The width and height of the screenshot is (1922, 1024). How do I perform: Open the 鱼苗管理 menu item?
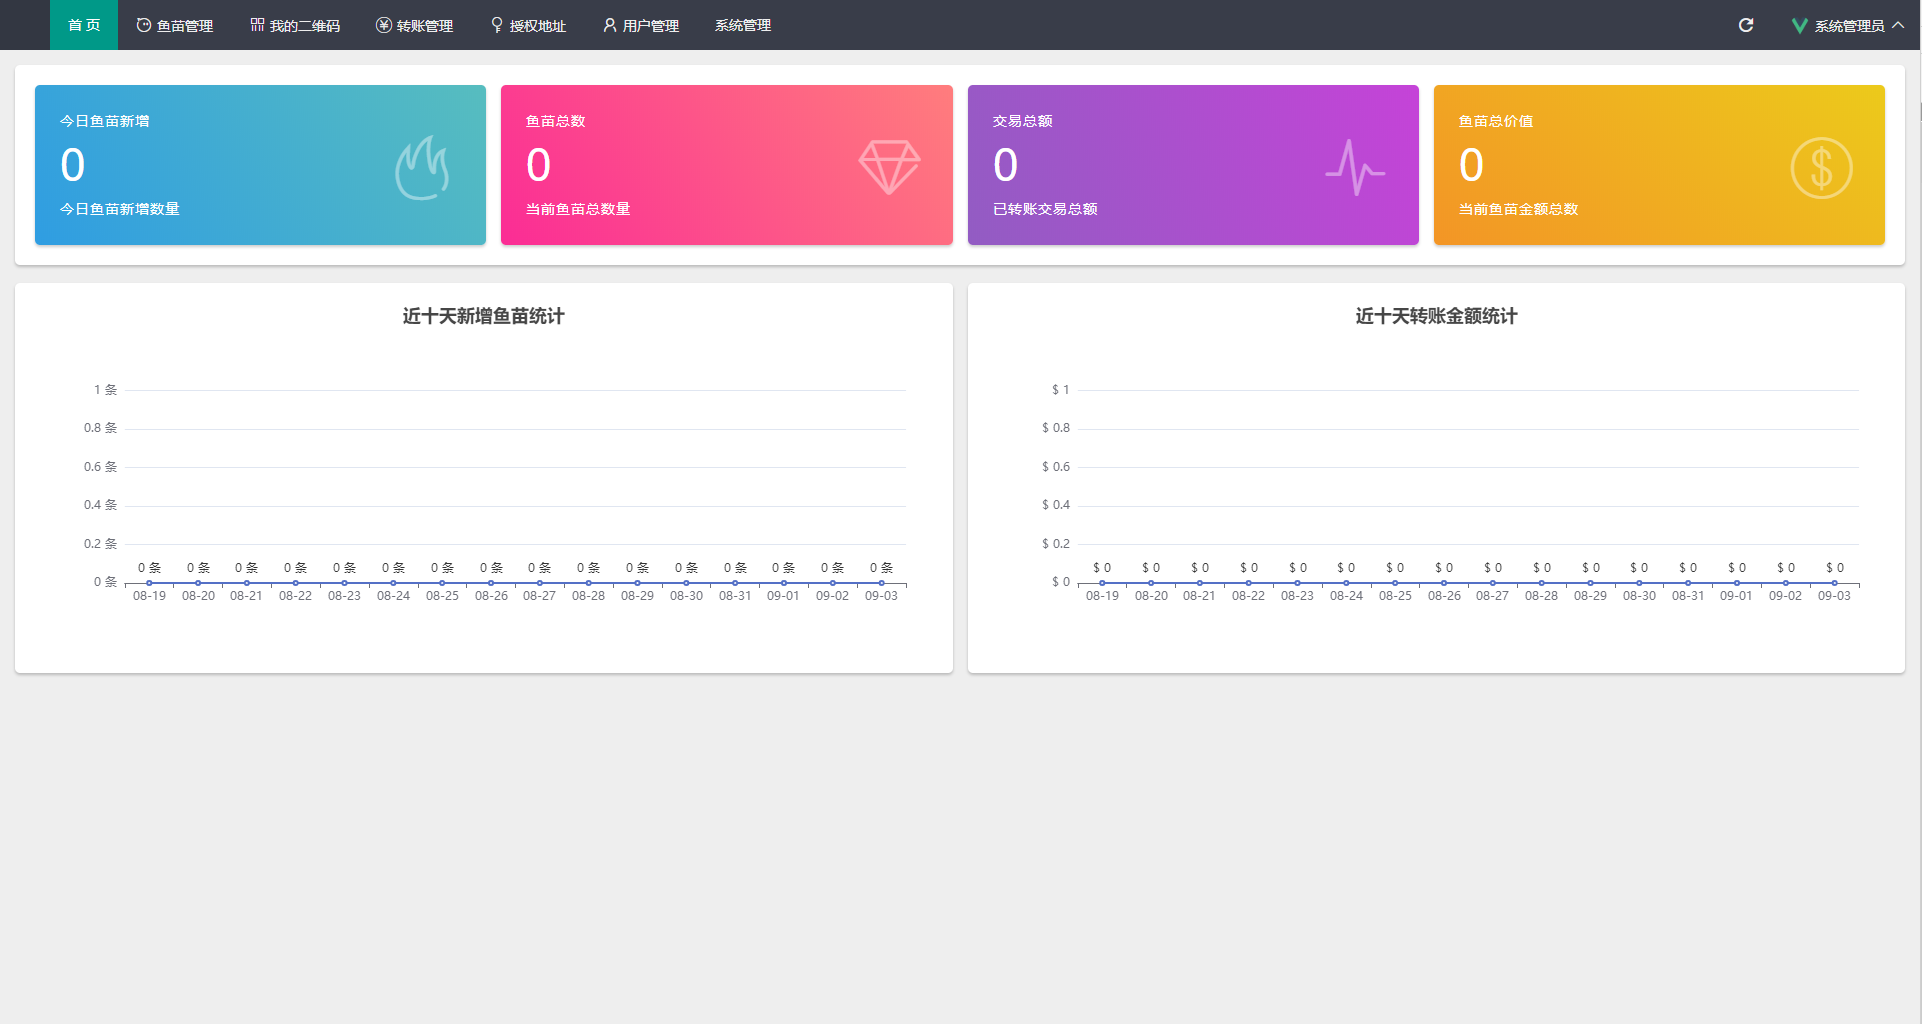(x=175, y=25)
